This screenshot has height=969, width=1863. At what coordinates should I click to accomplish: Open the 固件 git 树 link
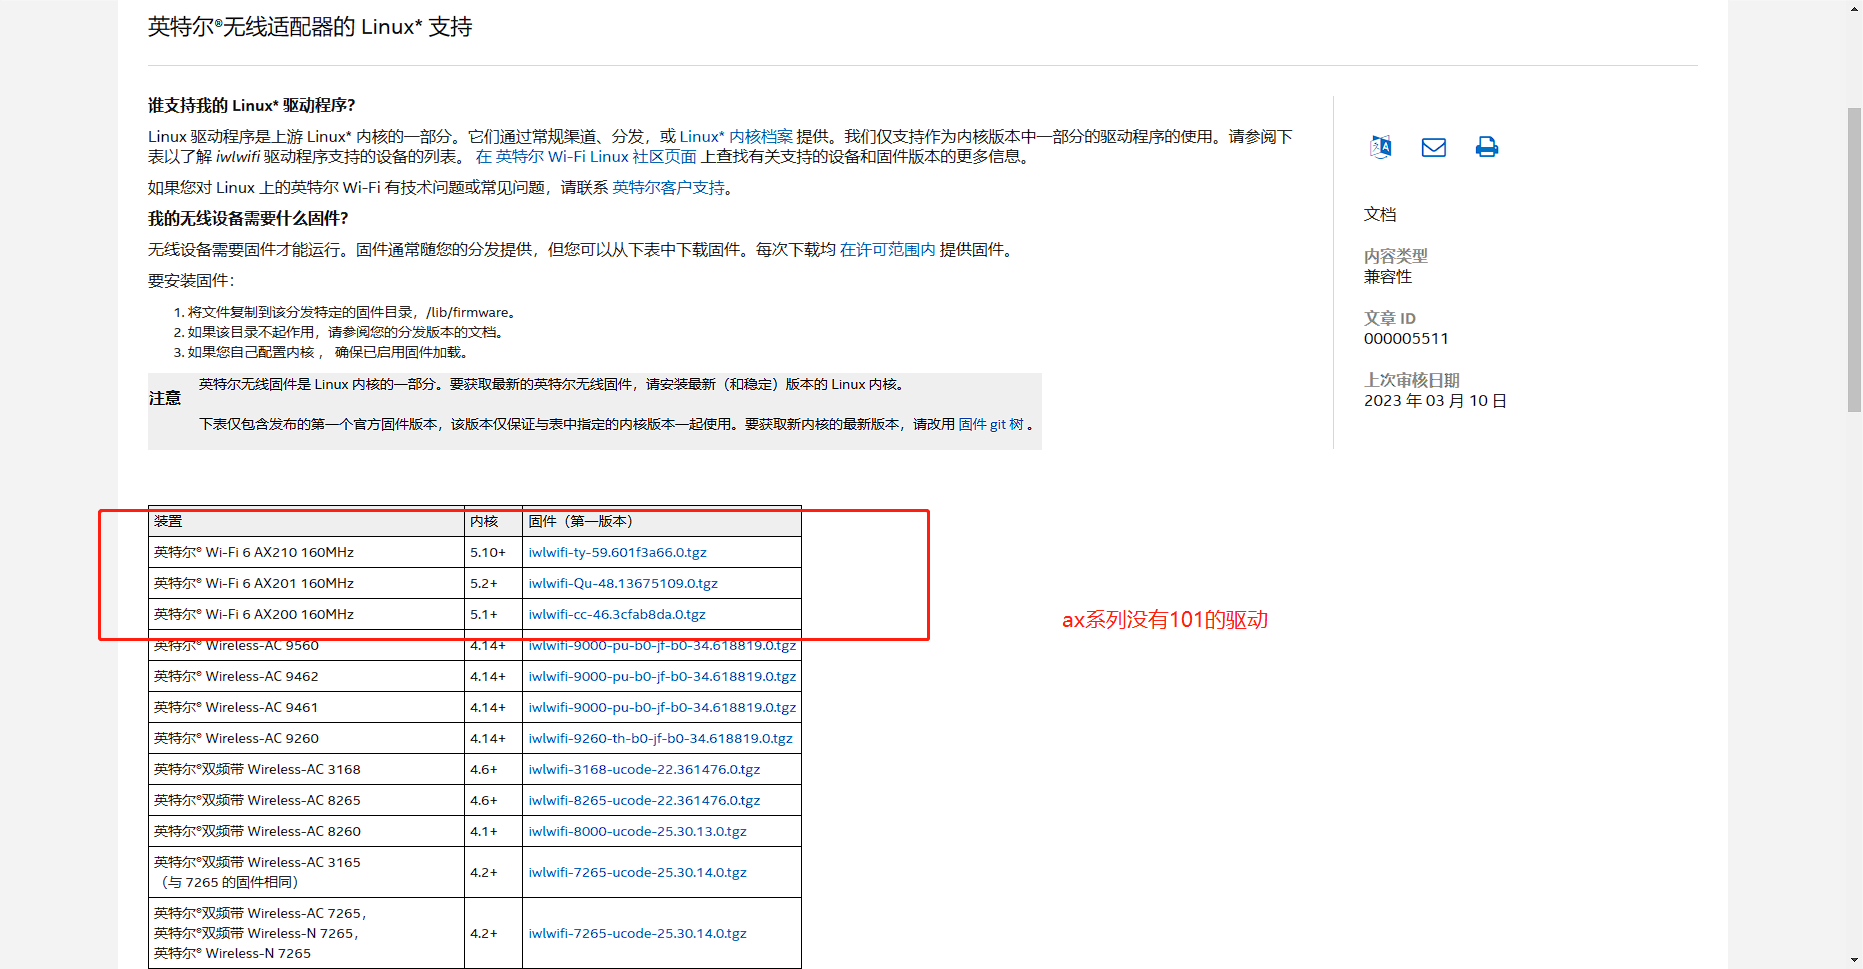tap(991, 424)
